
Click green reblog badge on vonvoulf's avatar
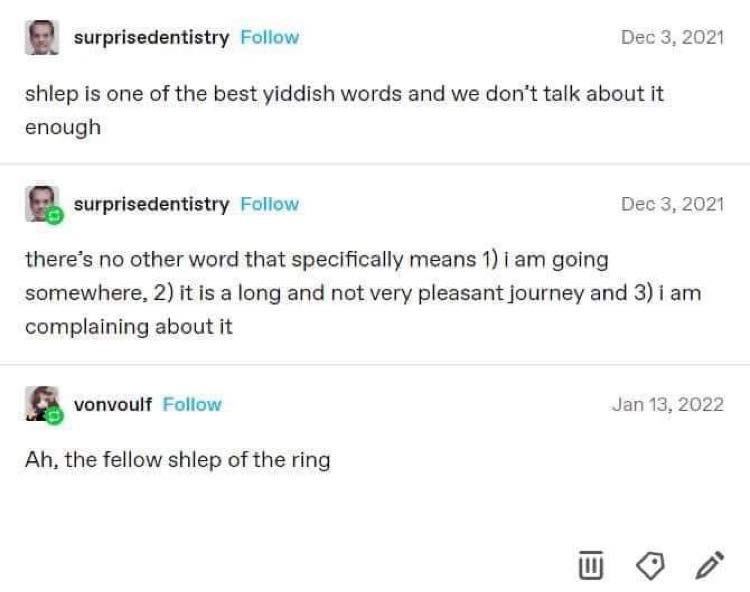coord(54,415)
